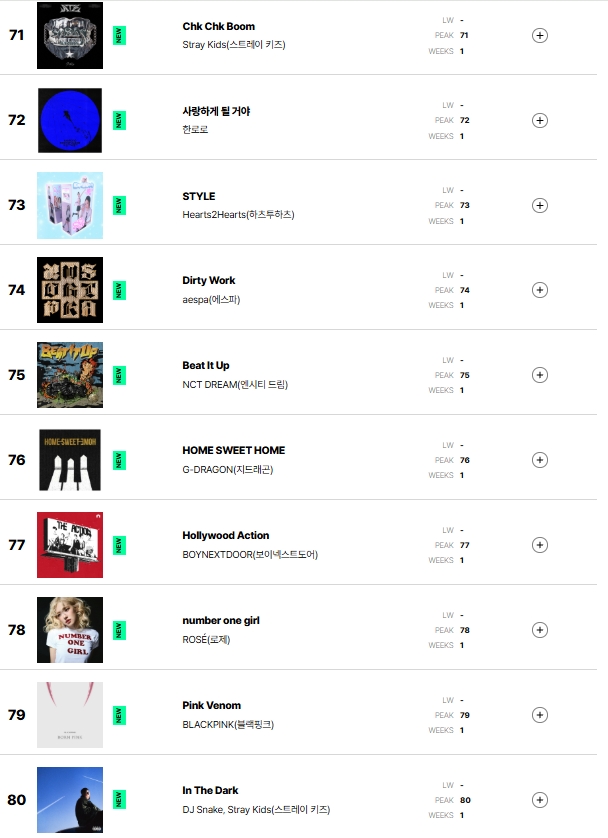Click the plus icon for Pink Venom

click(x=540, y=715)
